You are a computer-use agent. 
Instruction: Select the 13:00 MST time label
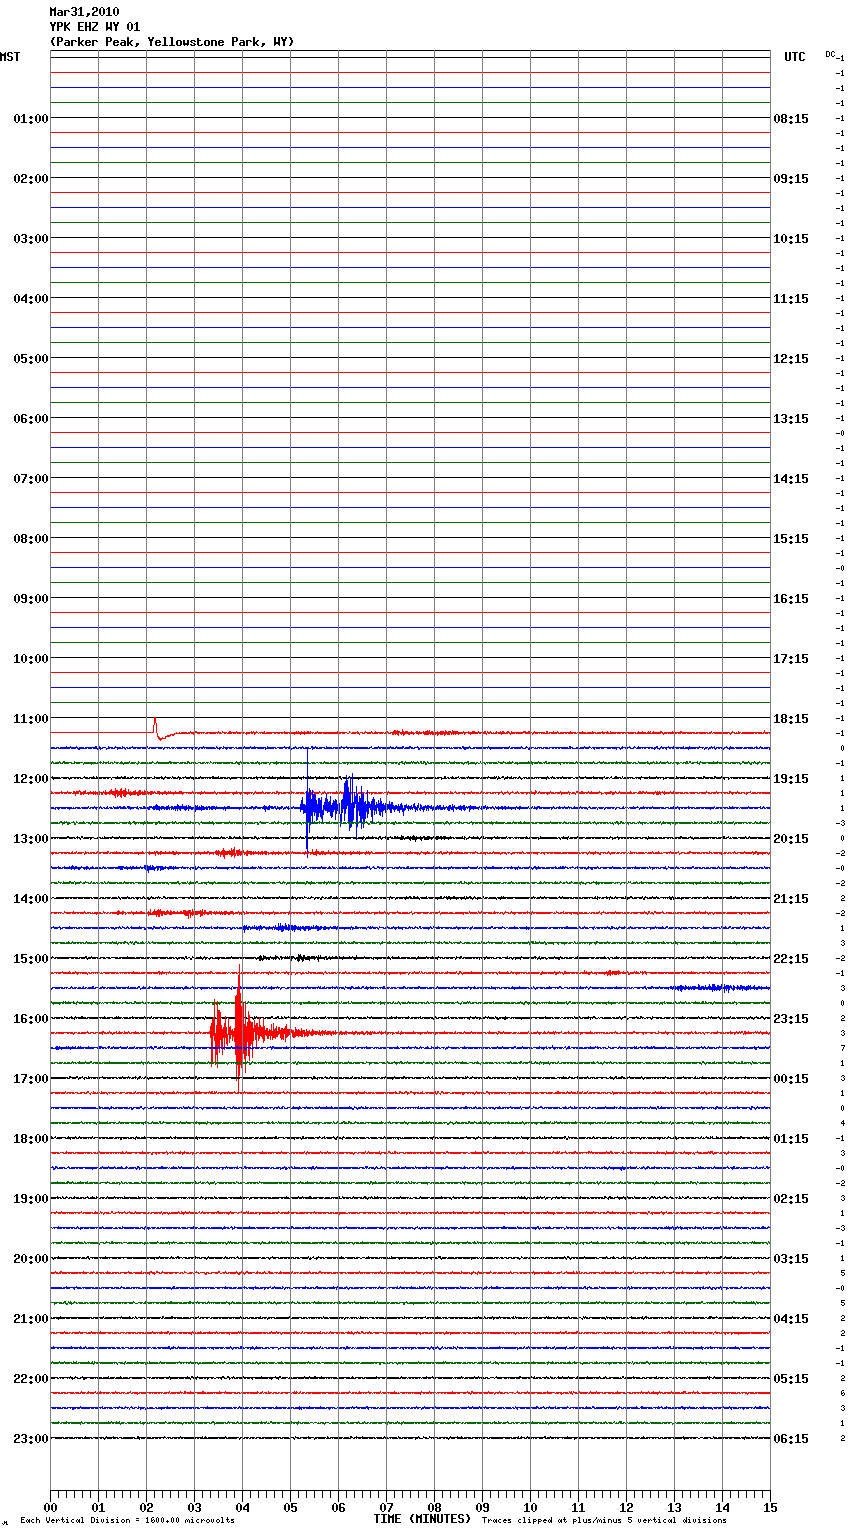31,839
